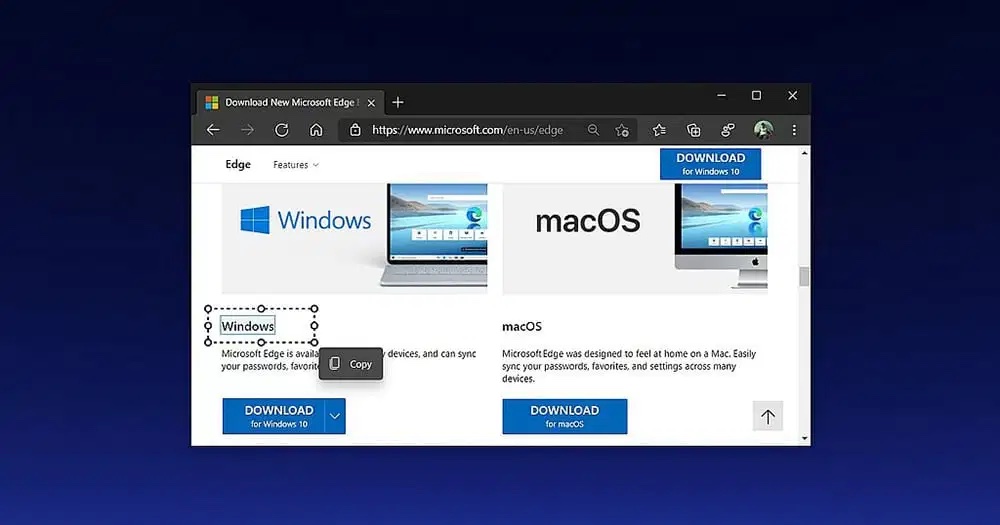Viewport: 1000px width, 525px height.
Task: Click top DOWNLOAD for Windows 10 button
Action: pyautogui.click(x=710, y=164)
